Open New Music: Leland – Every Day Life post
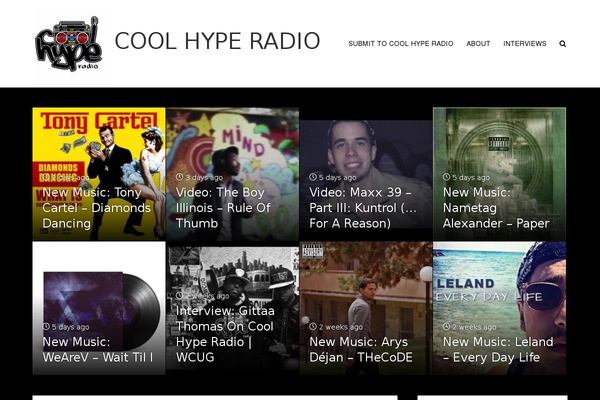 (x=498, y=349)
